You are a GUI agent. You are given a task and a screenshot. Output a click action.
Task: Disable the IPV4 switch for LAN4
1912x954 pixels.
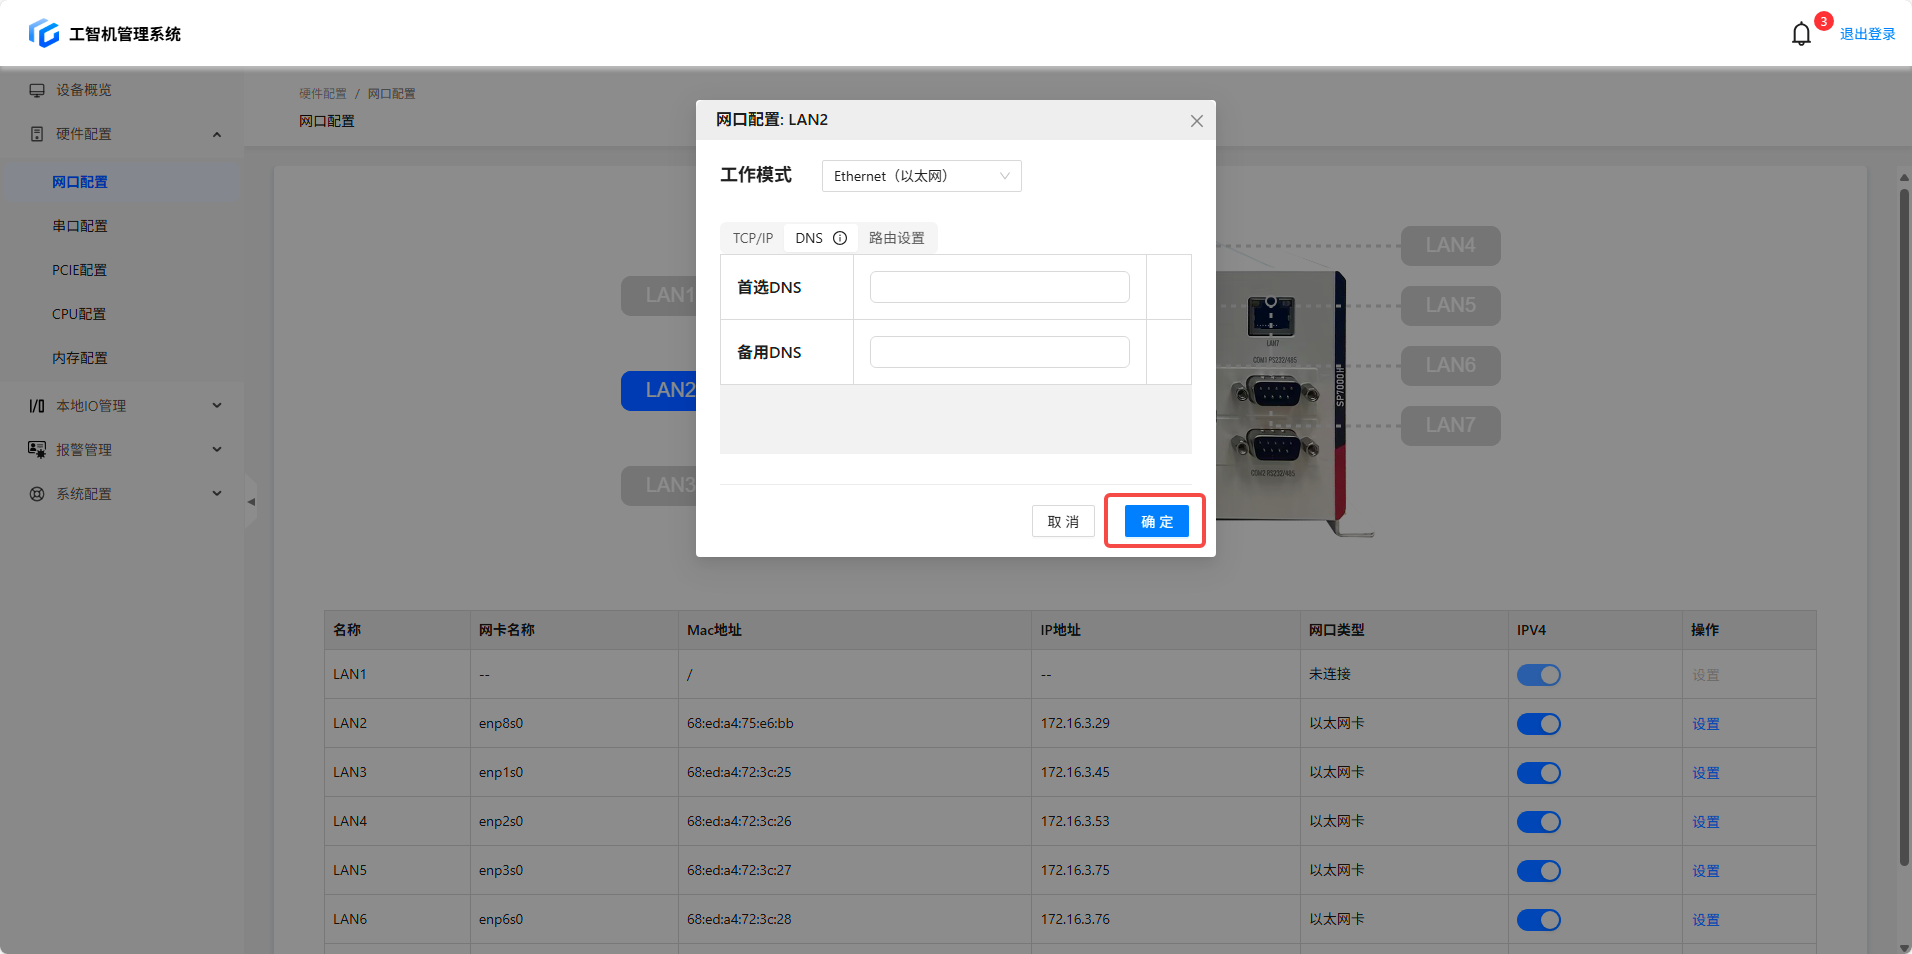click(1538, 822)
